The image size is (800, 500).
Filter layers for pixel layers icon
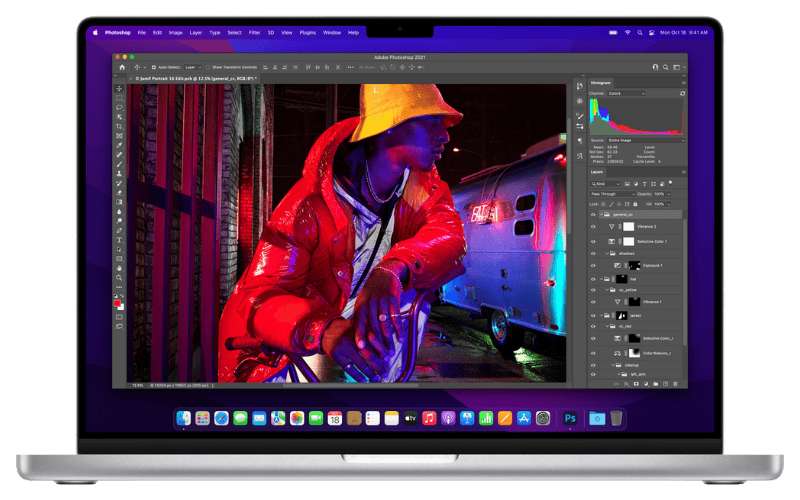point(627,184)
